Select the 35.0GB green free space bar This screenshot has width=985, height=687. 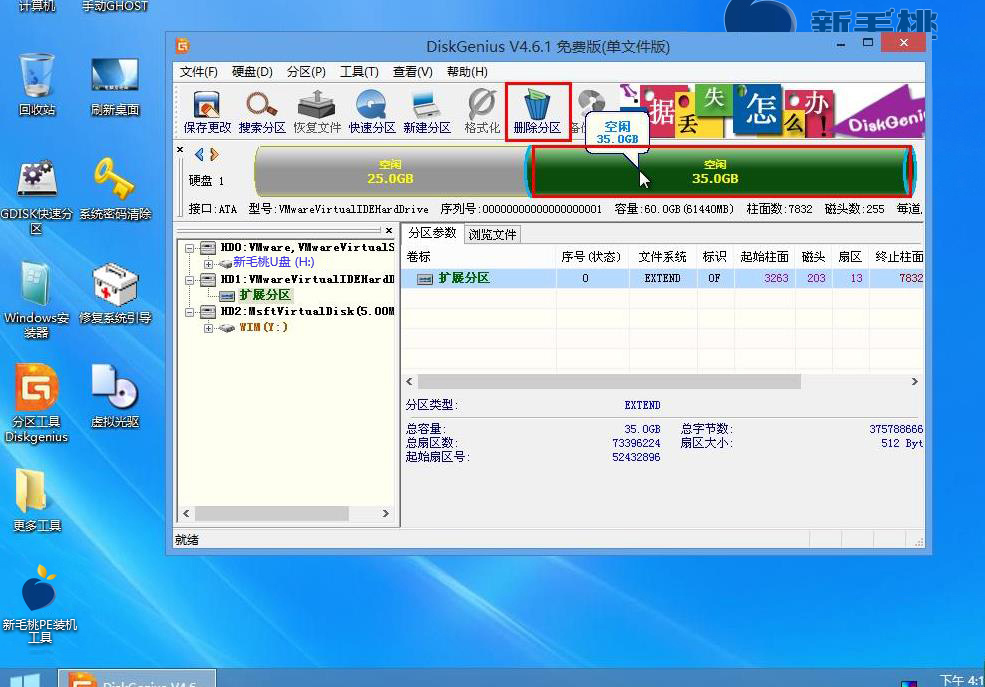721,171
